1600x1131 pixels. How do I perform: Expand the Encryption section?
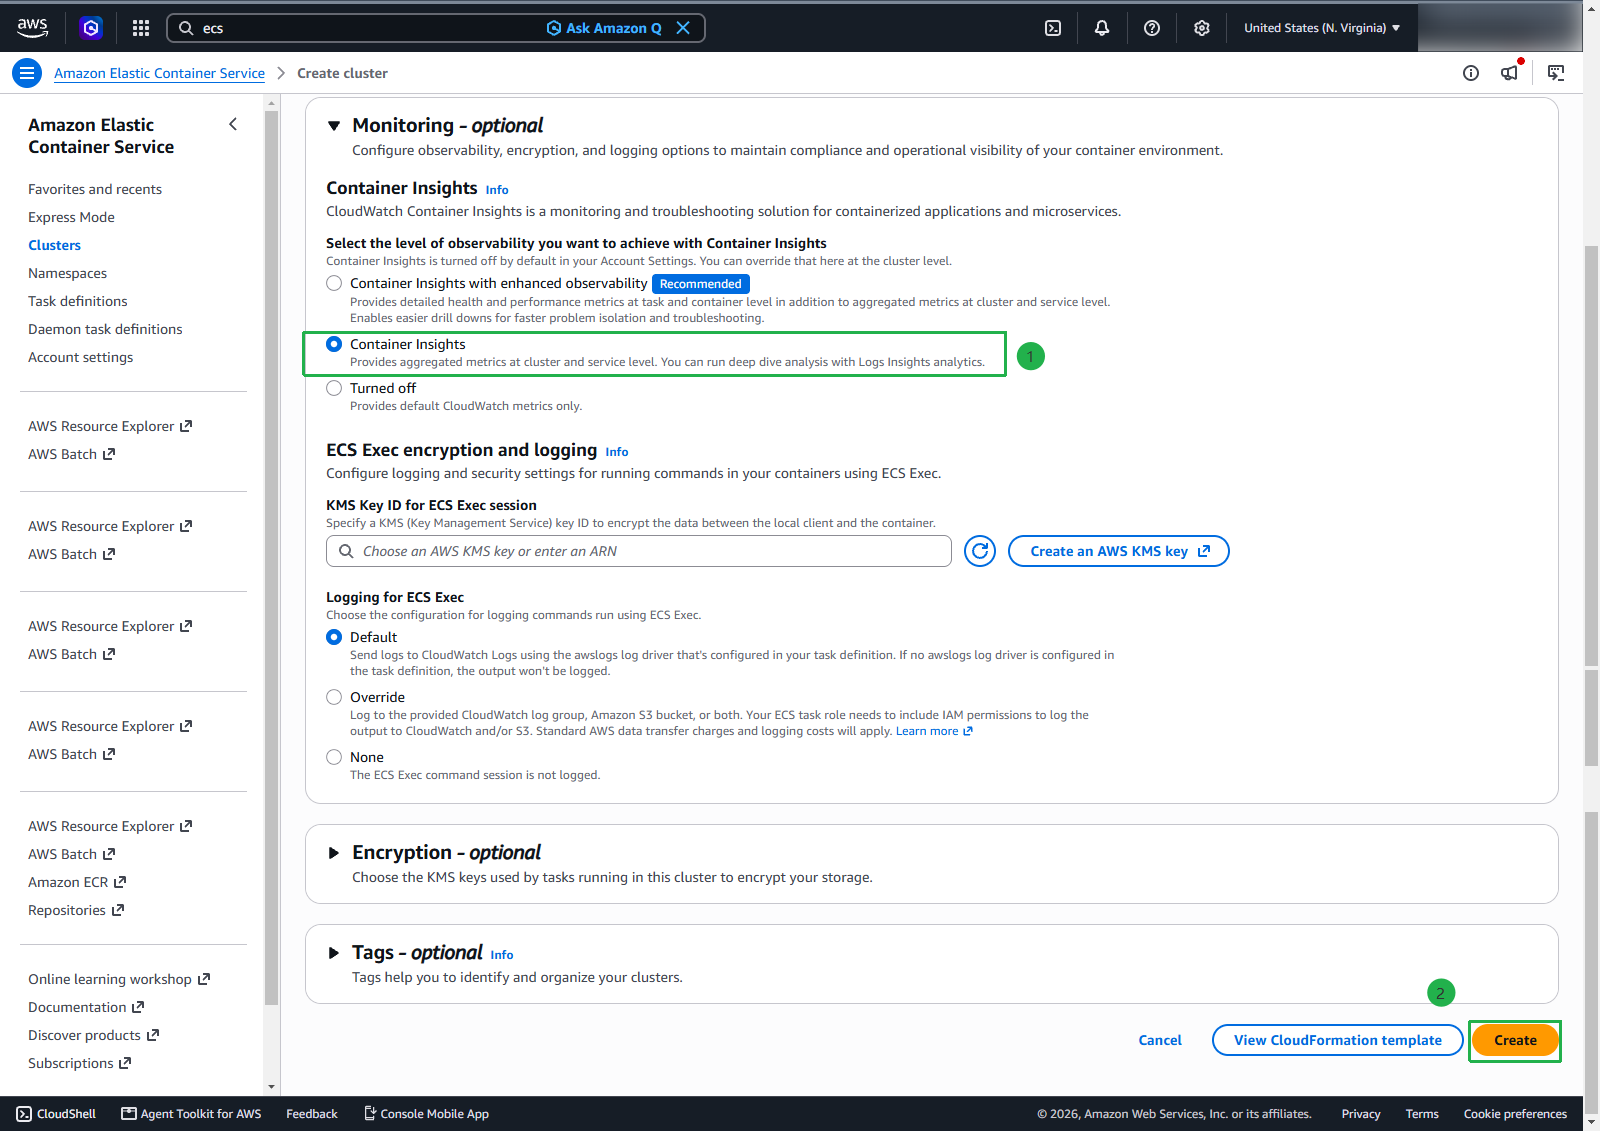coord(334,853)
